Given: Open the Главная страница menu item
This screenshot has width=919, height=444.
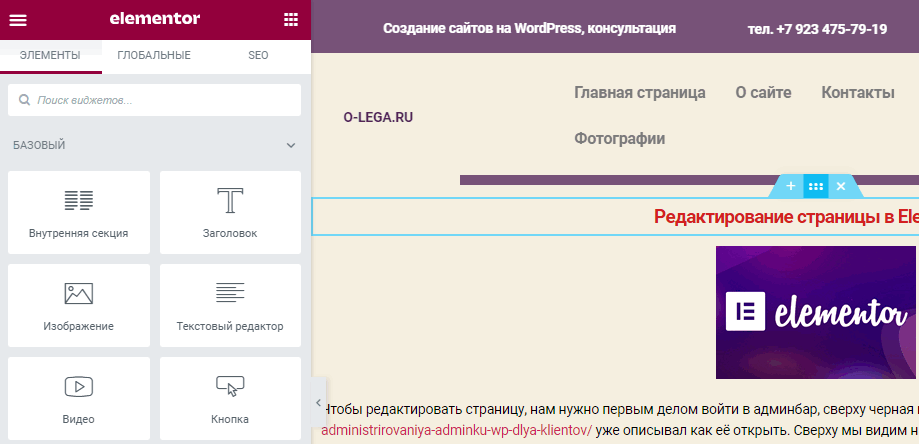Looking at the screenshot, I should coord(639,93).
